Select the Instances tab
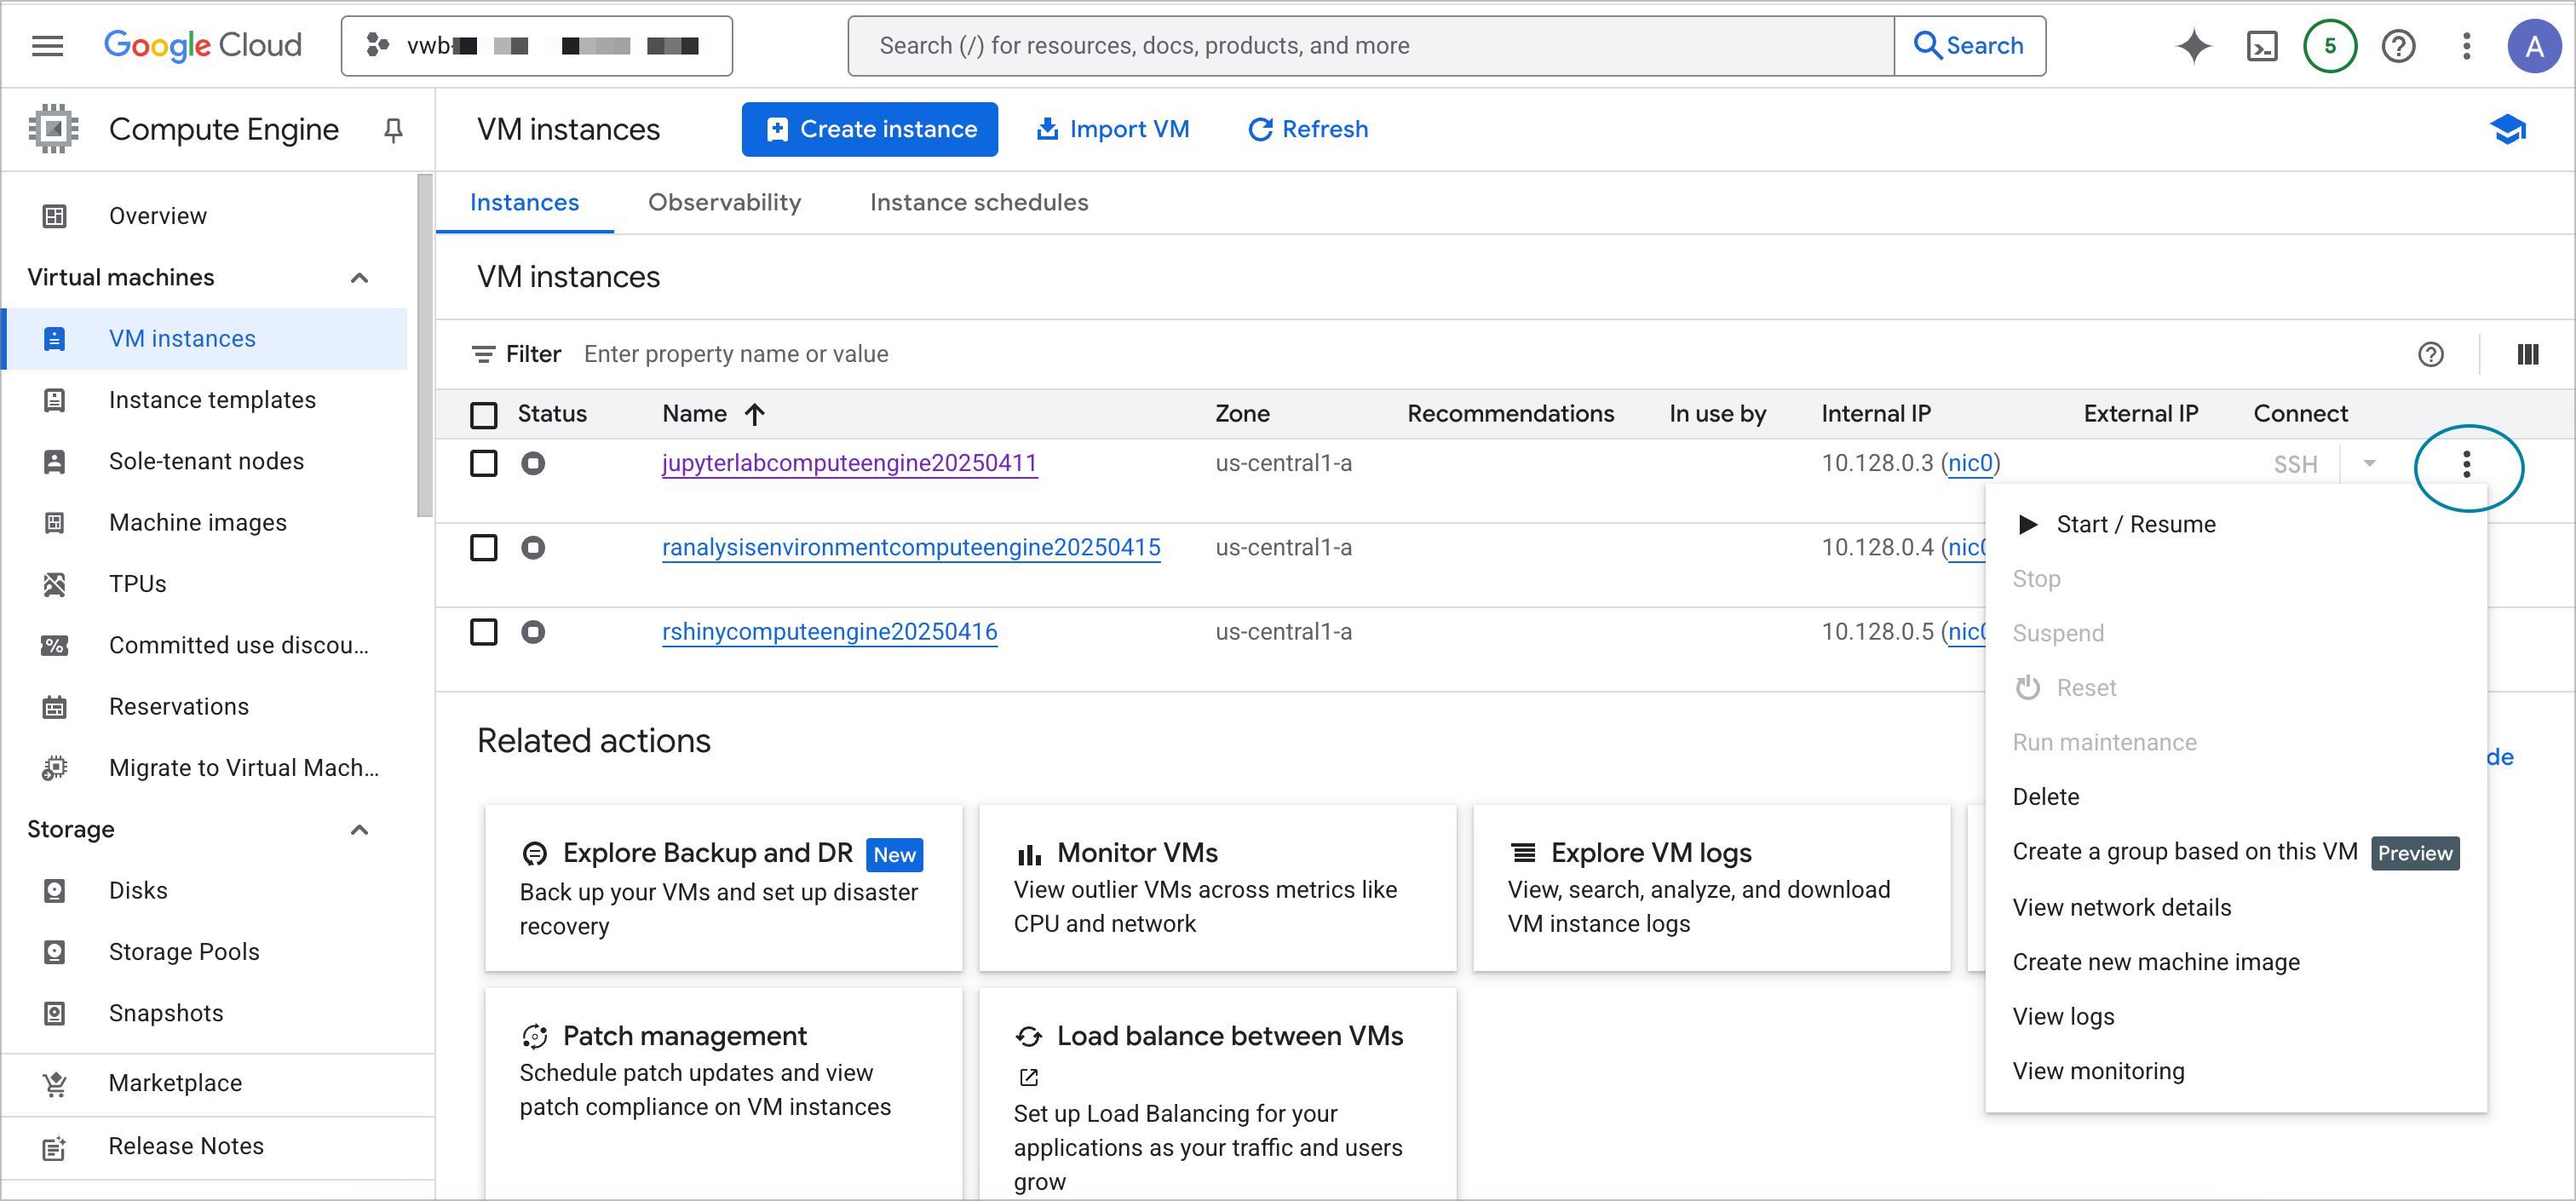Screen dimensions: 2576x1201 click(x=524, y=202)
